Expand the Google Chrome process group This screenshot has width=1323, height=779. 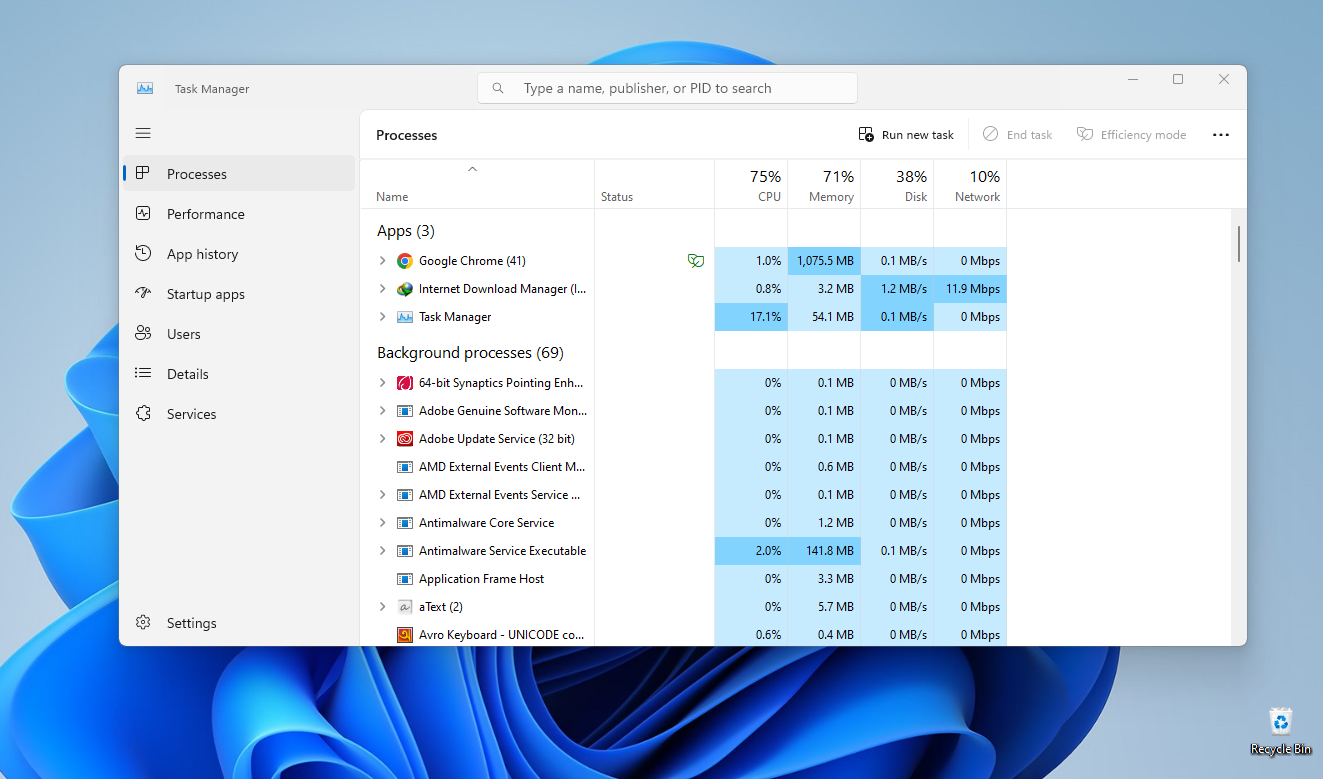[382, 261]
